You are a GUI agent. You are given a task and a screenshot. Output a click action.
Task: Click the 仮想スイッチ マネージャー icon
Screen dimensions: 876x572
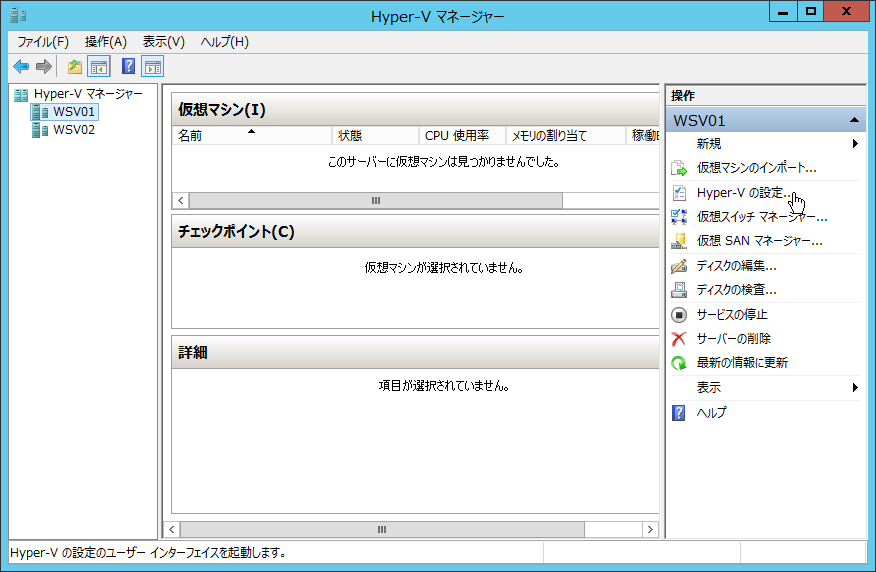point(679,217)
